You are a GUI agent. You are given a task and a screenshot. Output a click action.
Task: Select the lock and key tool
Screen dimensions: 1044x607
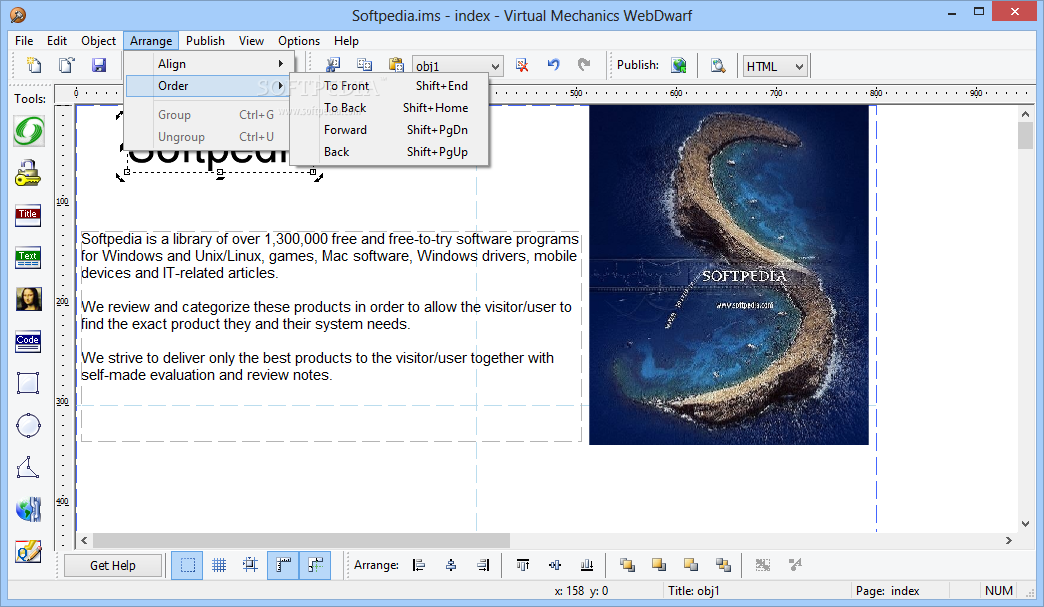tap(29, 173)
